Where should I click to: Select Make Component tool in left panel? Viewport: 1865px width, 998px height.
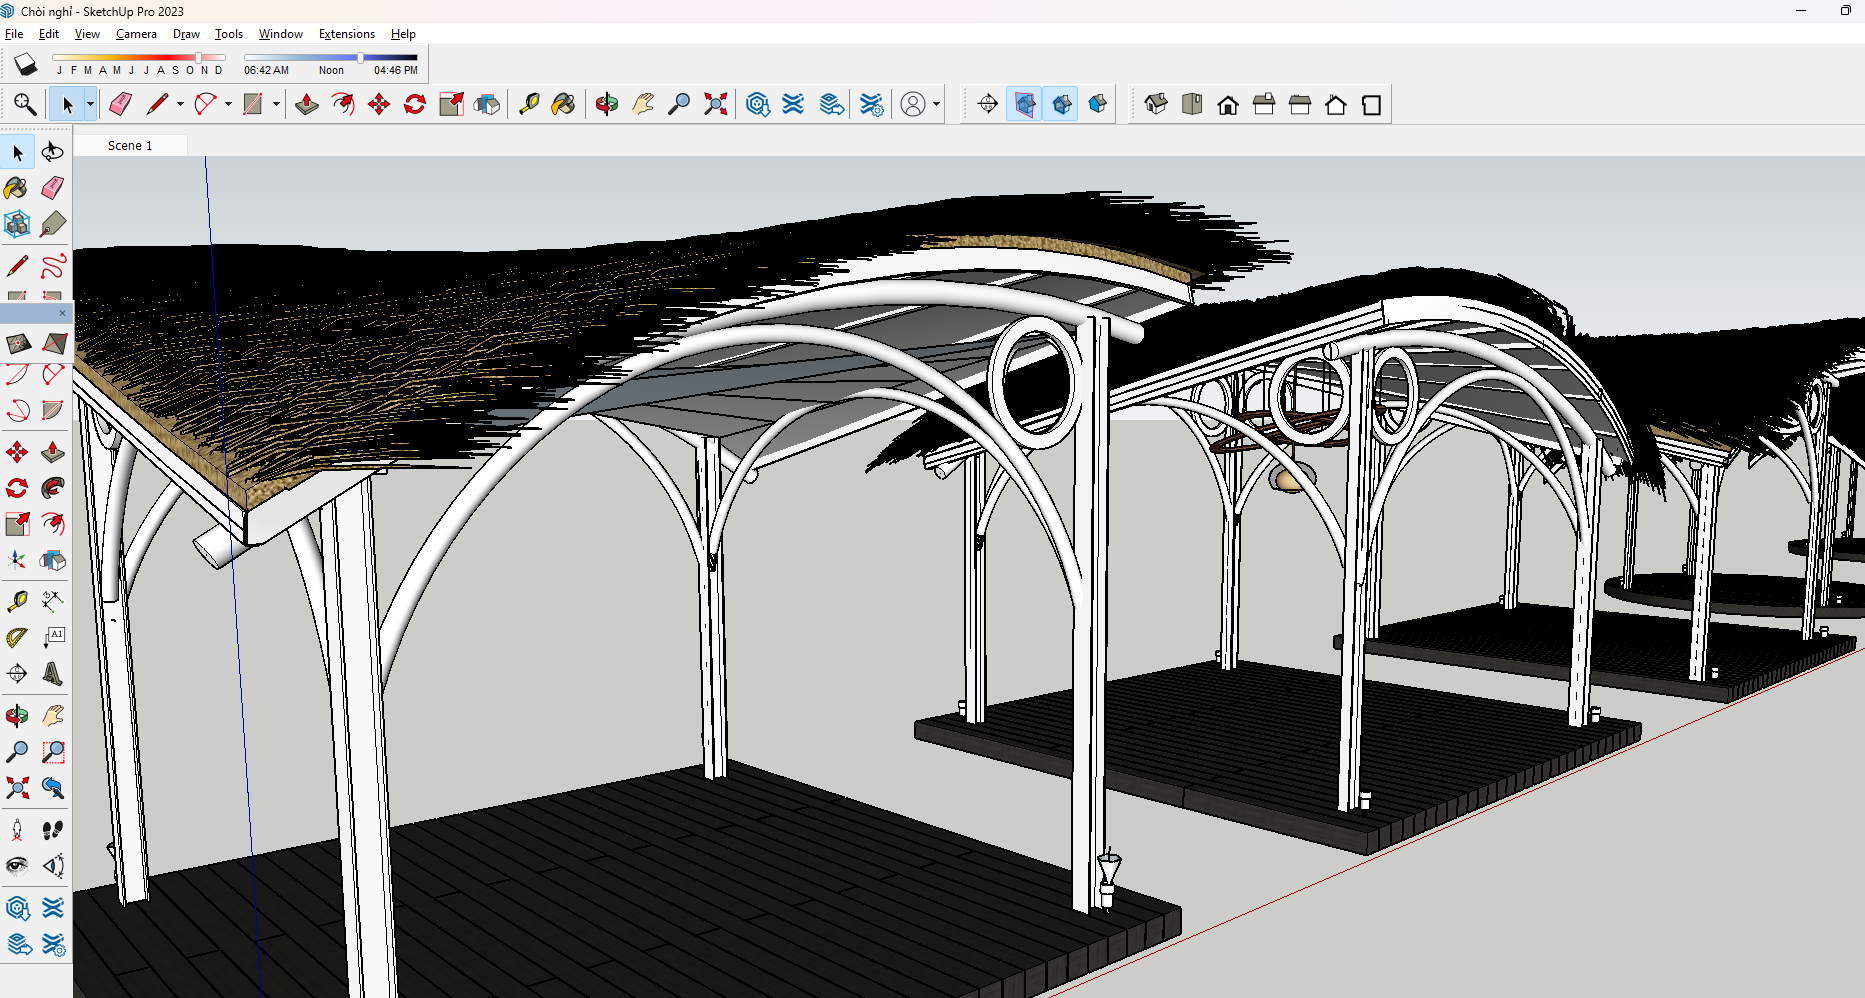[x=17, y=224]
